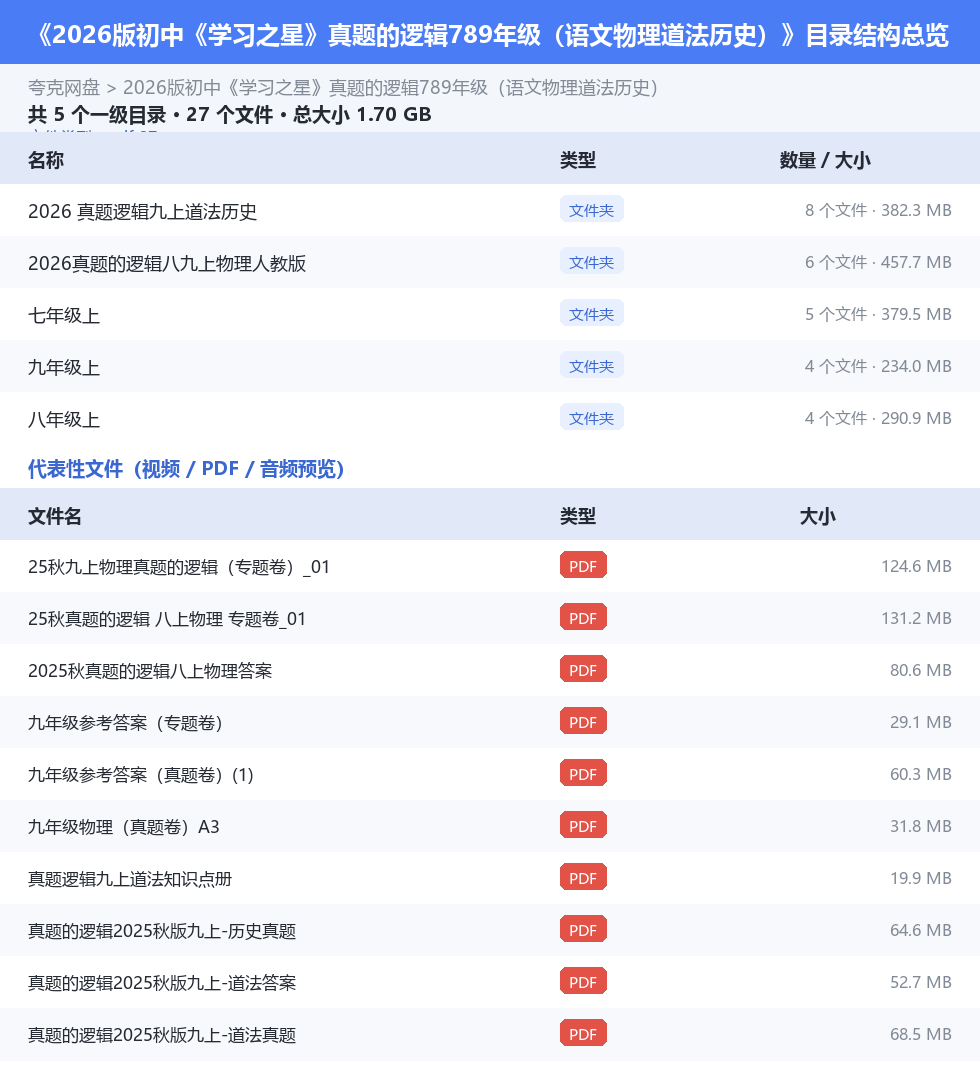Open the 七年级上 folder row
This screenshot has width=980, height=1092.
(490, 315)
